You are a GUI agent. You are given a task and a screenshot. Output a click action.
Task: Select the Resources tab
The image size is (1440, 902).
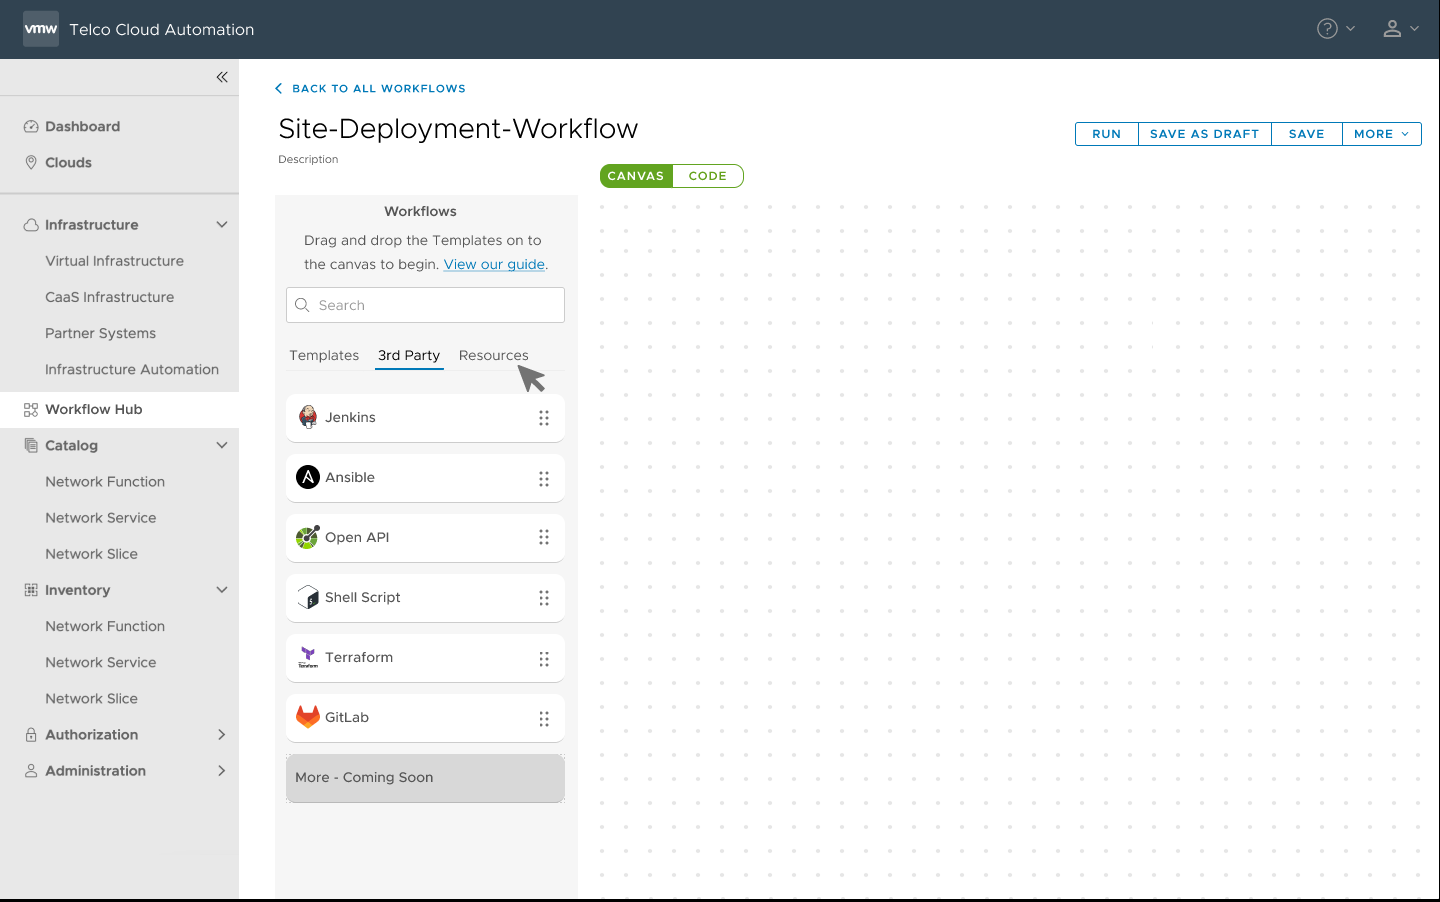pyautogui.click(x=494, y=356)
